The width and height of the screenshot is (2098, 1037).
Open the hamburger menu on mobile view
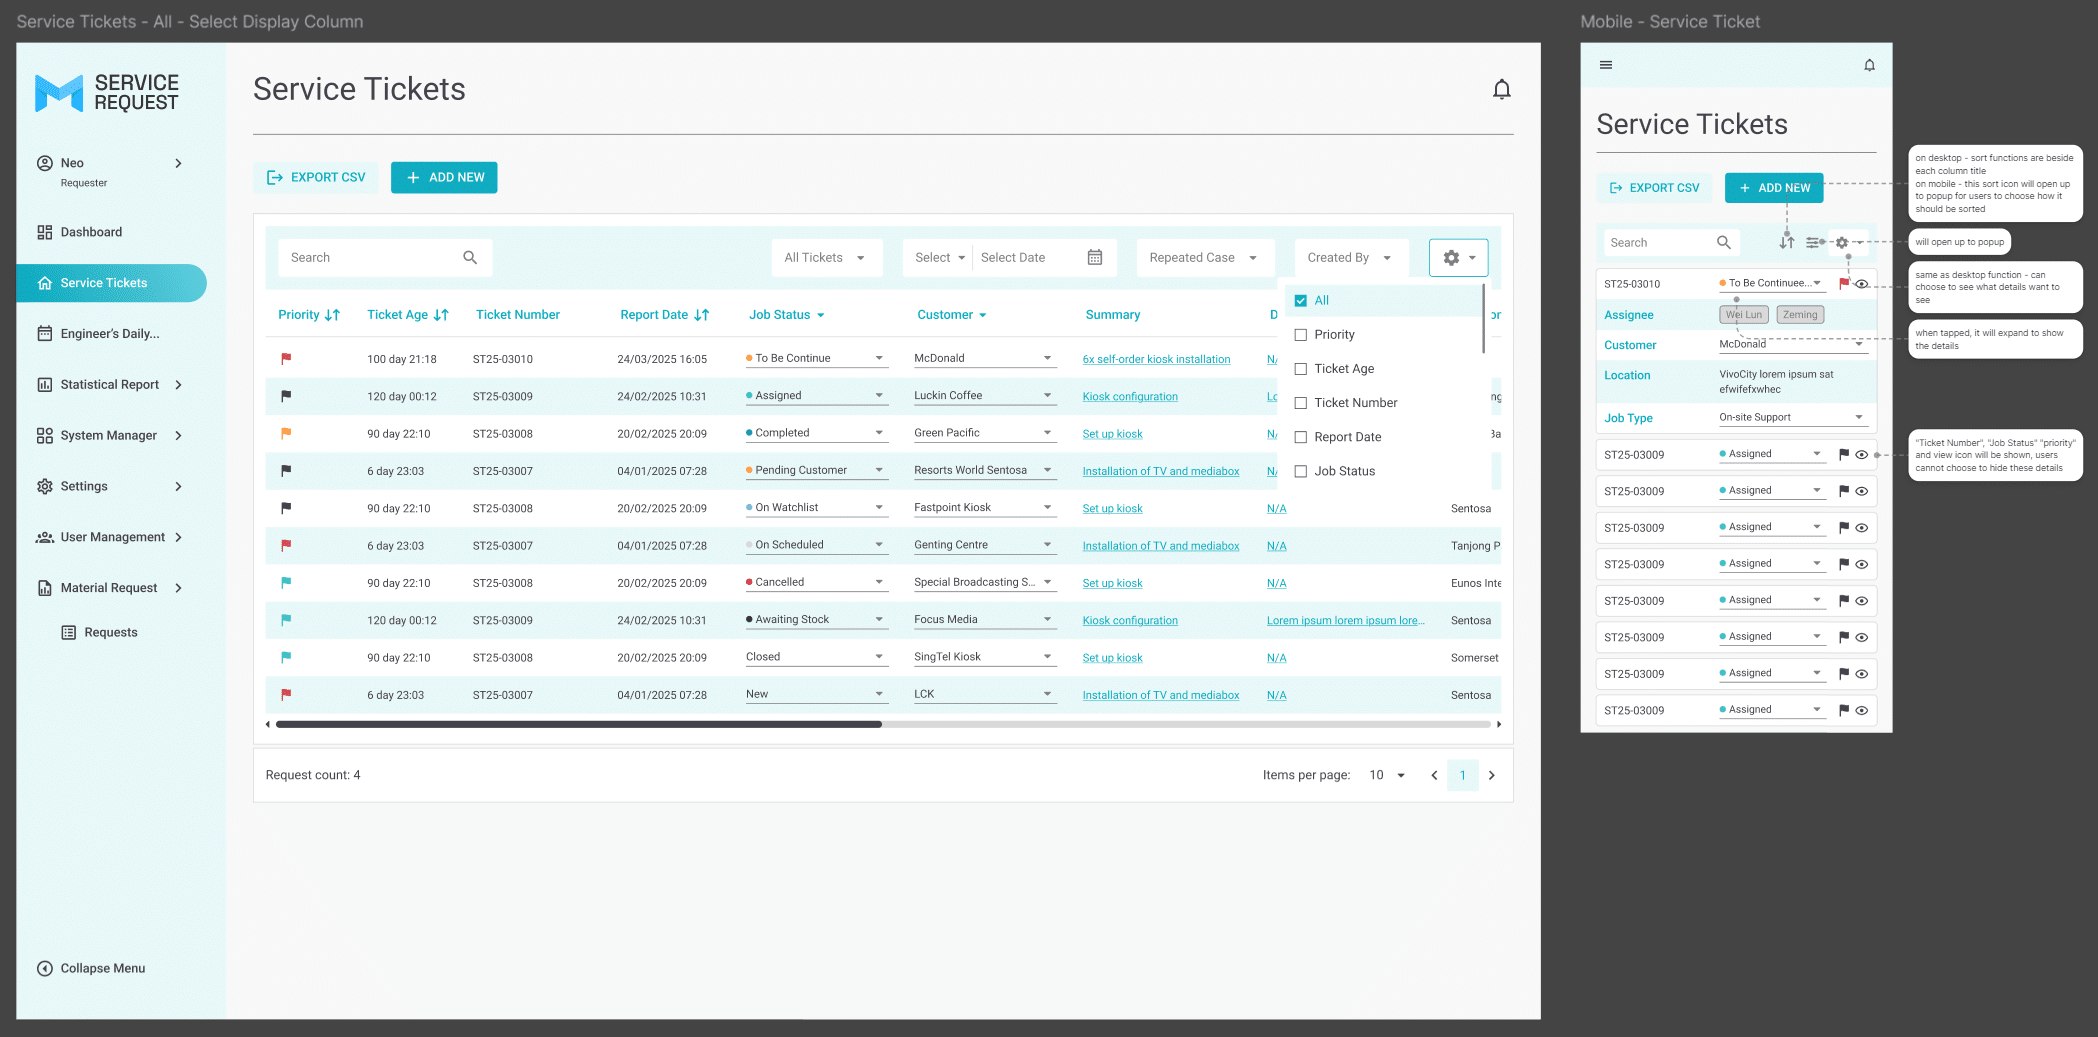coord(1606,64)
